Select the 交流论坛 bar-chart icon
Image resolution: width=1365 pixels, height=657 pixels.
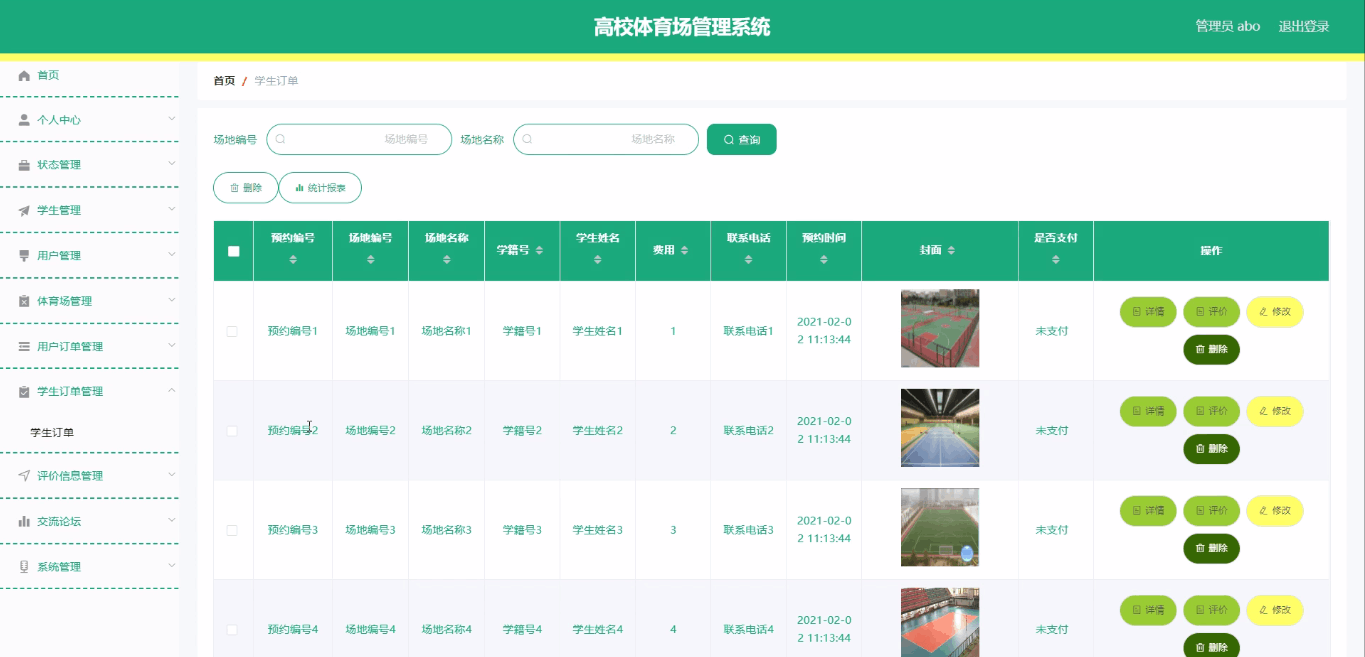coord(22,520)
